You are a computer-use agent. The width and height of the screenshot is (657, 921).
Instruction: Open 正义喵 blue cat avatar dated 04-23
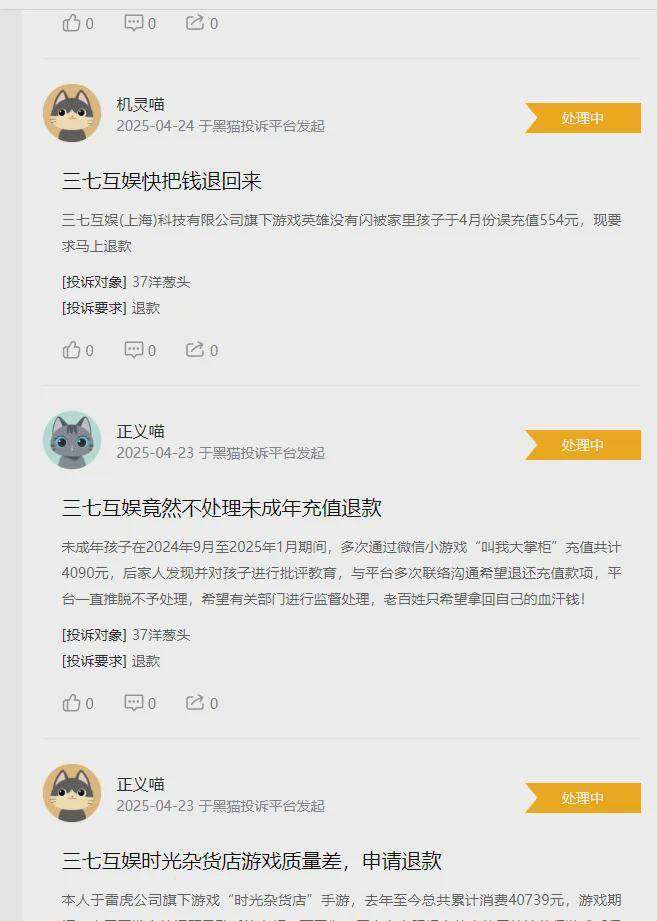click(72, 440)
